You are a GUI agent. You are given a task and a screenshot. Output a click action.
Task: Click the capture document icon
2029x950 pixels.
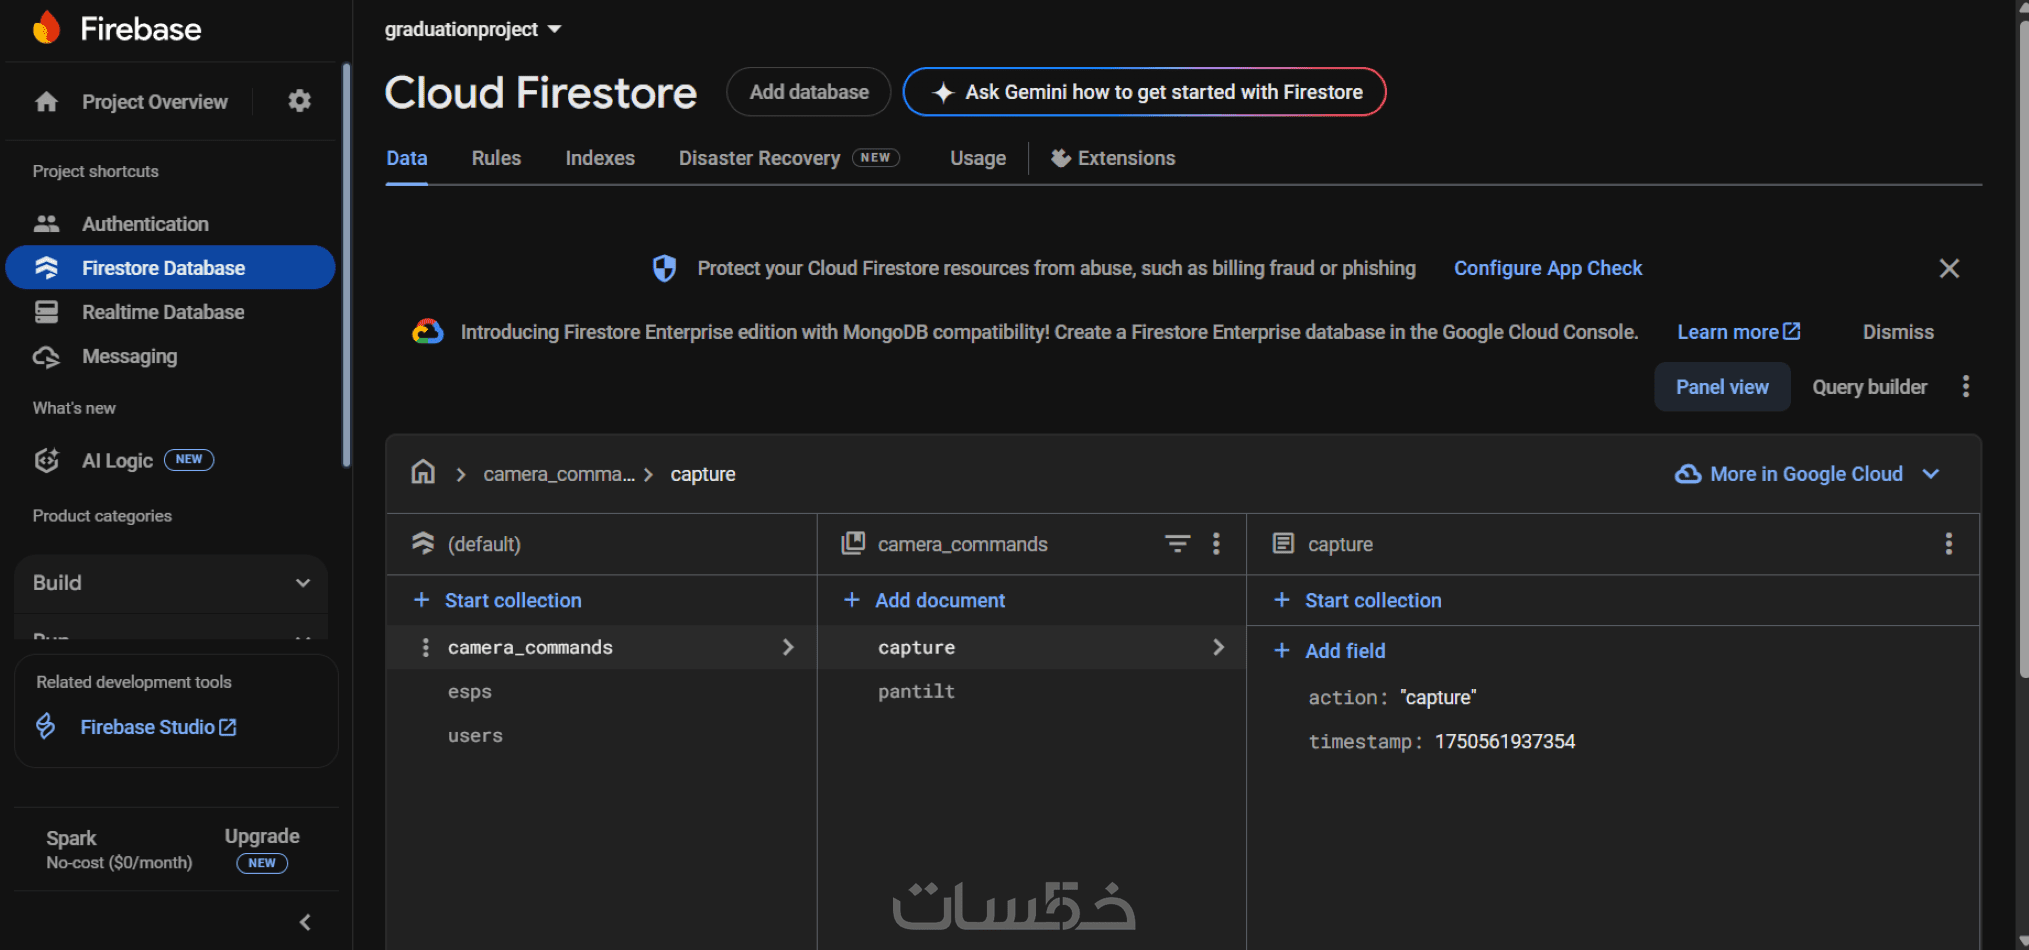click(x=1283, y=543)
